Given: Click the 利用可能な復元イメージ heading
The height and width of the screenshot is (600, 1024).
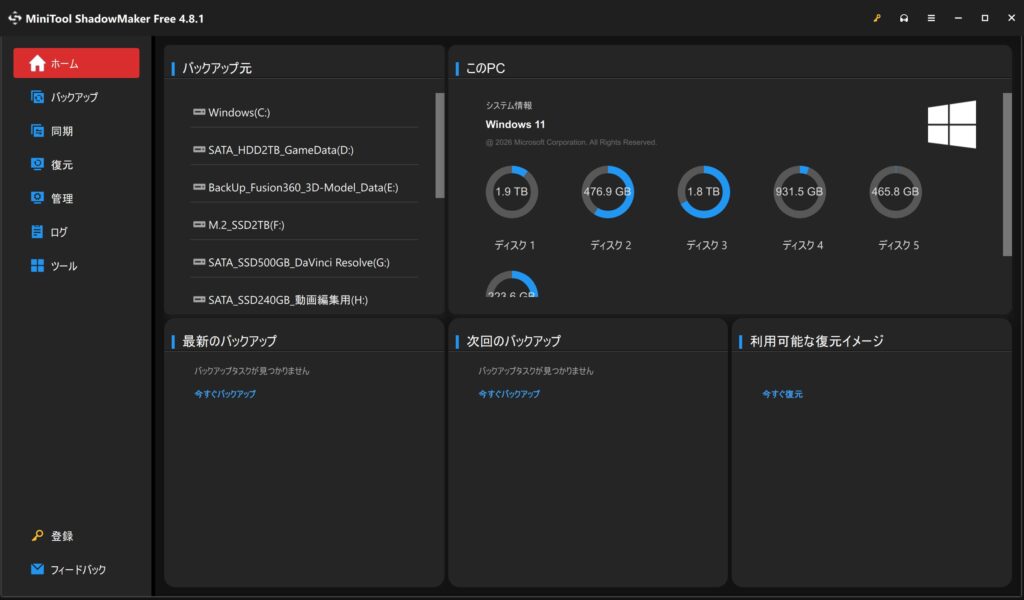Looking at the screenshot, I should tap(816, 341).
